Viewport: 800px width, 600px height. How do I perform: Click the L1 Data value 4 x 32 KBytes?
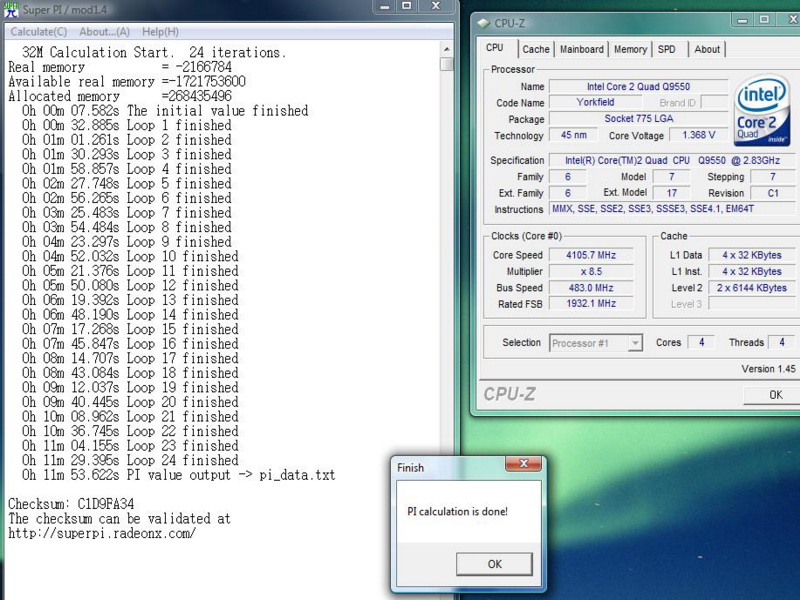coord(752,255)
